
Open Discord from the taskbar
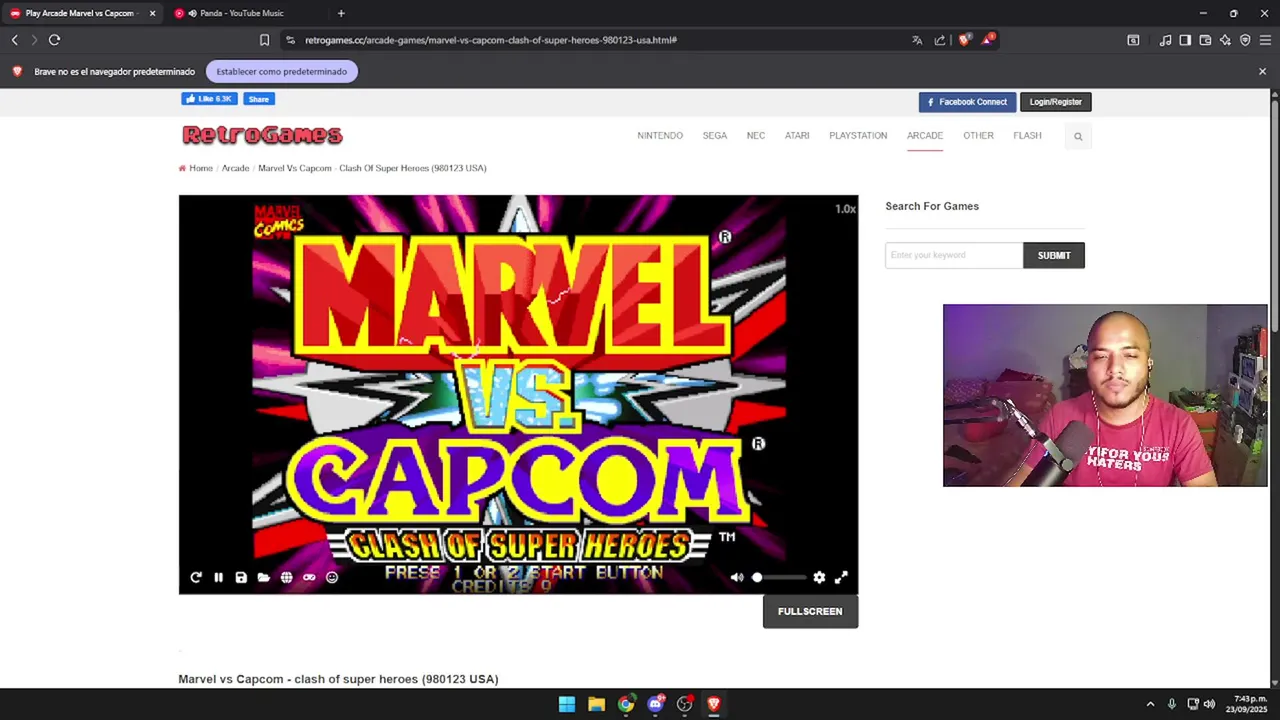tap(656, 704)
